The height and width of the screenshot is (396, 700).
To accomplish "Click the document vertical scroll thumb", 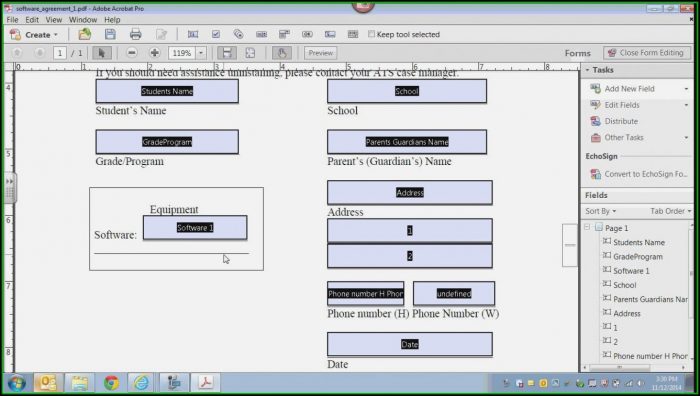I will 570,245.
